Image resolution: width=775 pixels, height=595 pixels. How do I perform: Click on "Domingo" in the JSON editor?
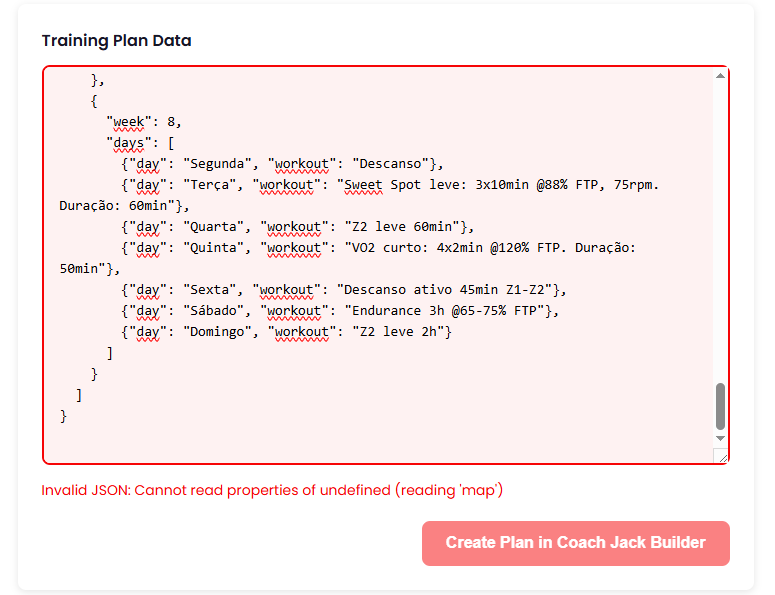tap(218, 332)
